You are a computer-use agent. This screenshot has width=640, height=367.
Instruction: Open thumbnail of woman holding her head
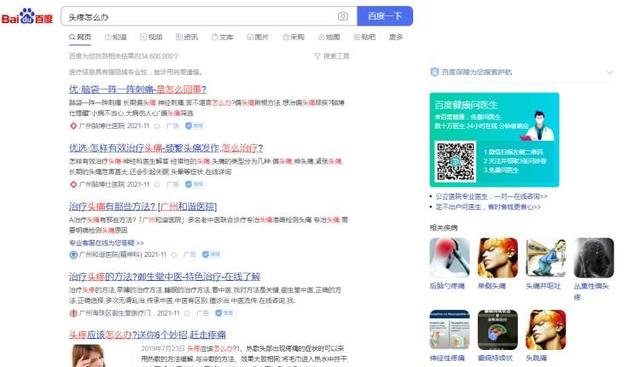[x=89, y=356]
